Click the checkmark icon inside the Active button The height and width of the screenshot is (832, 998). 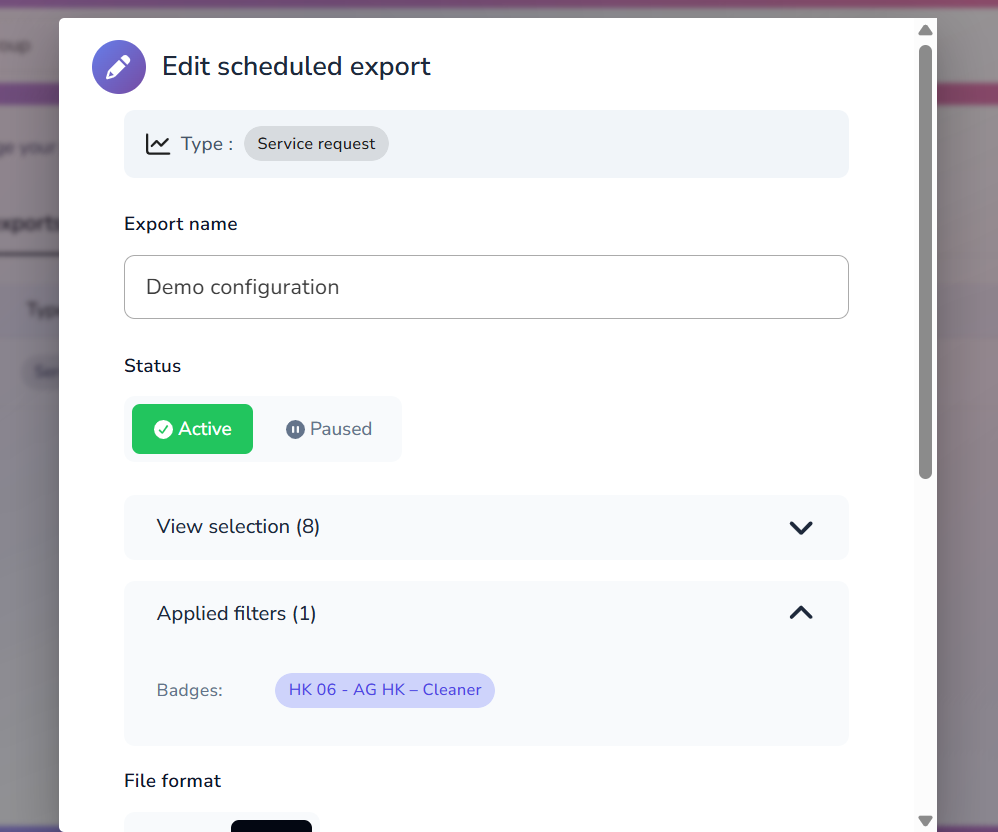click(x=163, y=429)
